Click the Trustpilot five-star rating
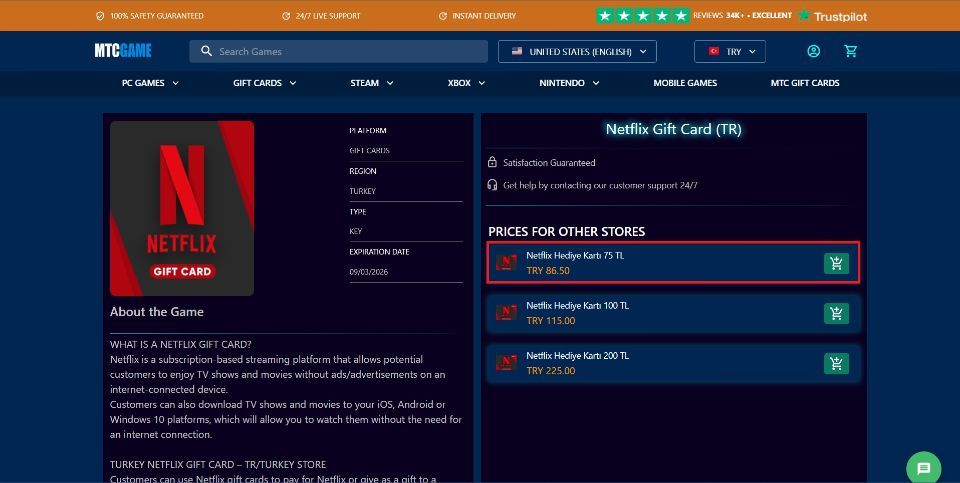 point(643,16)
